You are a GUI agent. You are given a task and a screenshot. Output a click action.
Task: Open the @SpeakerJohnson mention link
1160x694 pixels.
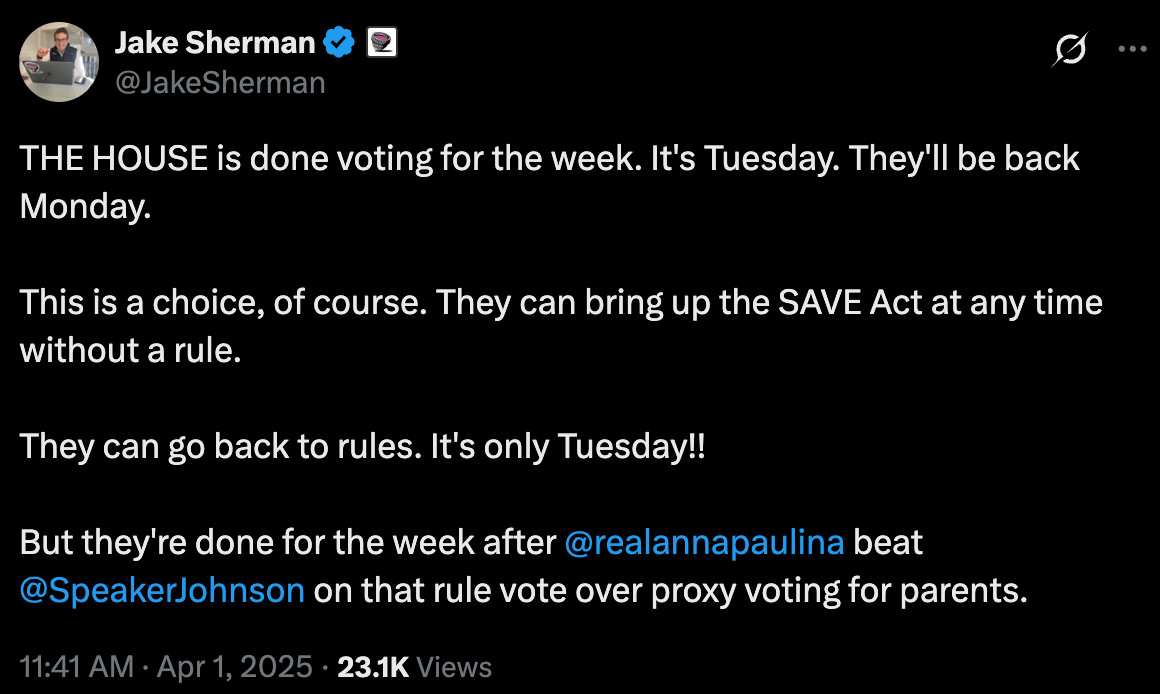[162, 590]
